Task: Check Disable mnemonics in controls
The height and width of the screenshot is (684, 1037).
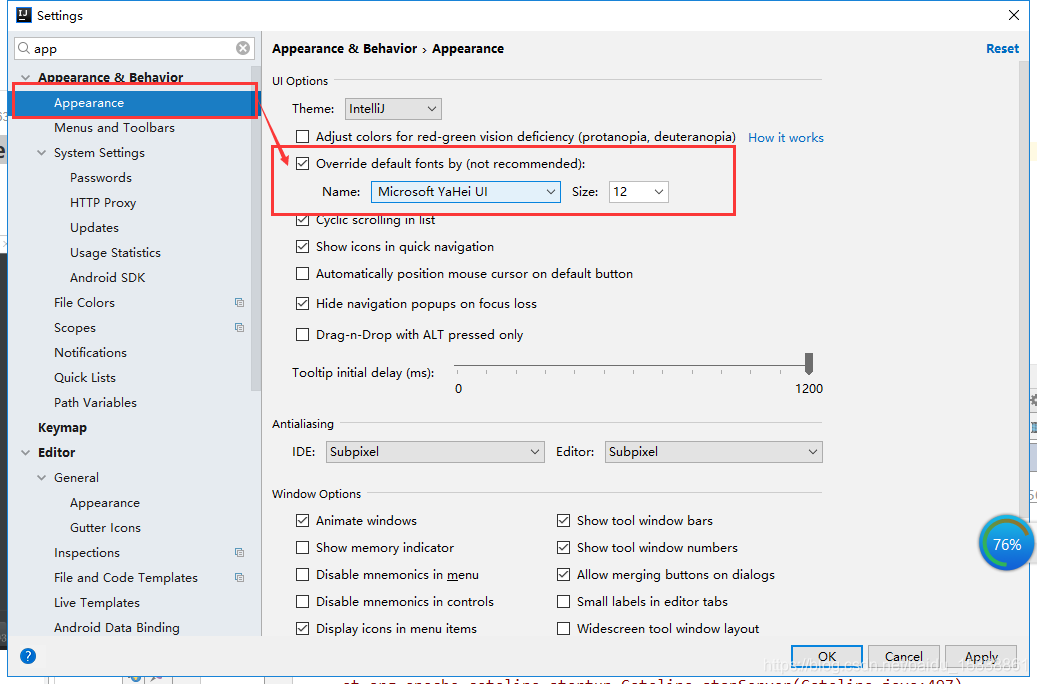Action: tap(302, 601)
